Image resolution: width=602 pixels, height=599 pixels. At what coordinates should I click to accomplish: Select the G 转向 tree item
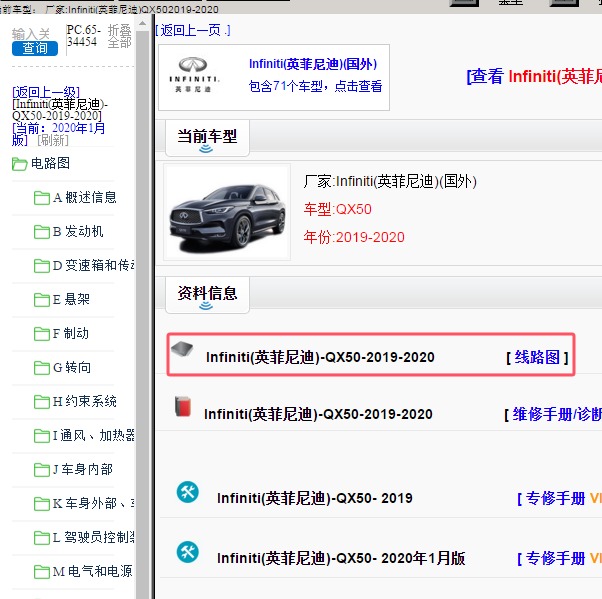pyautogui.click(x=72, y=367)
